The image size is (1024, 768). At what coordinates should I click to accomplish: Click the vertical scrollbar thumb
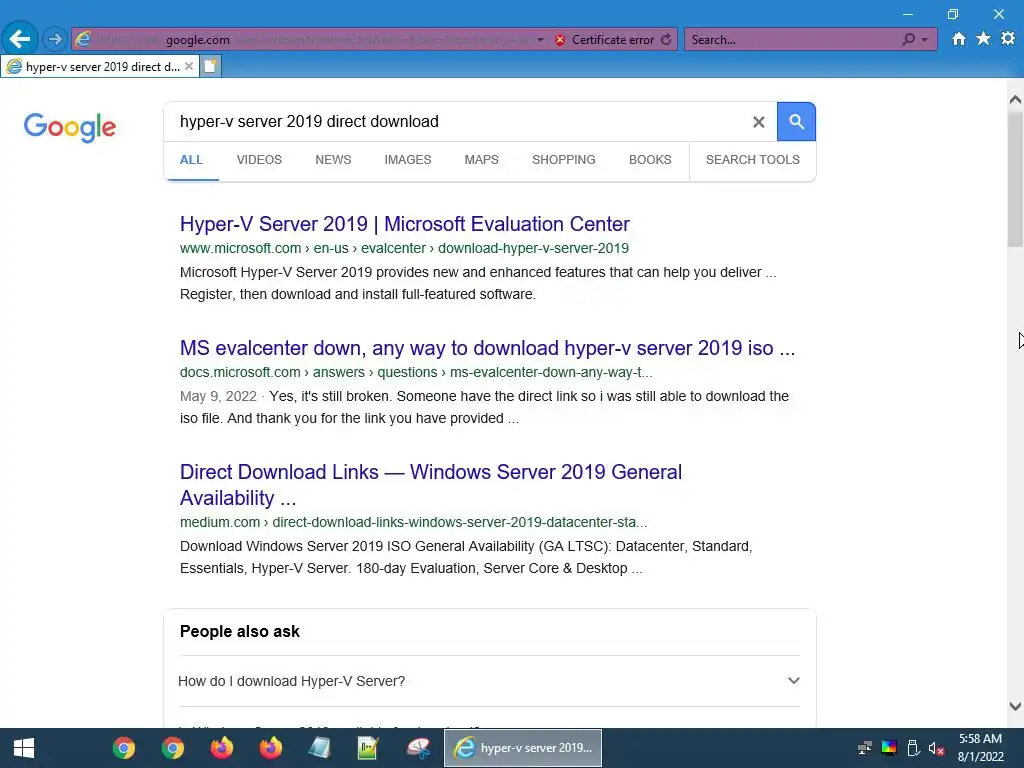[x=1015, y=178]
